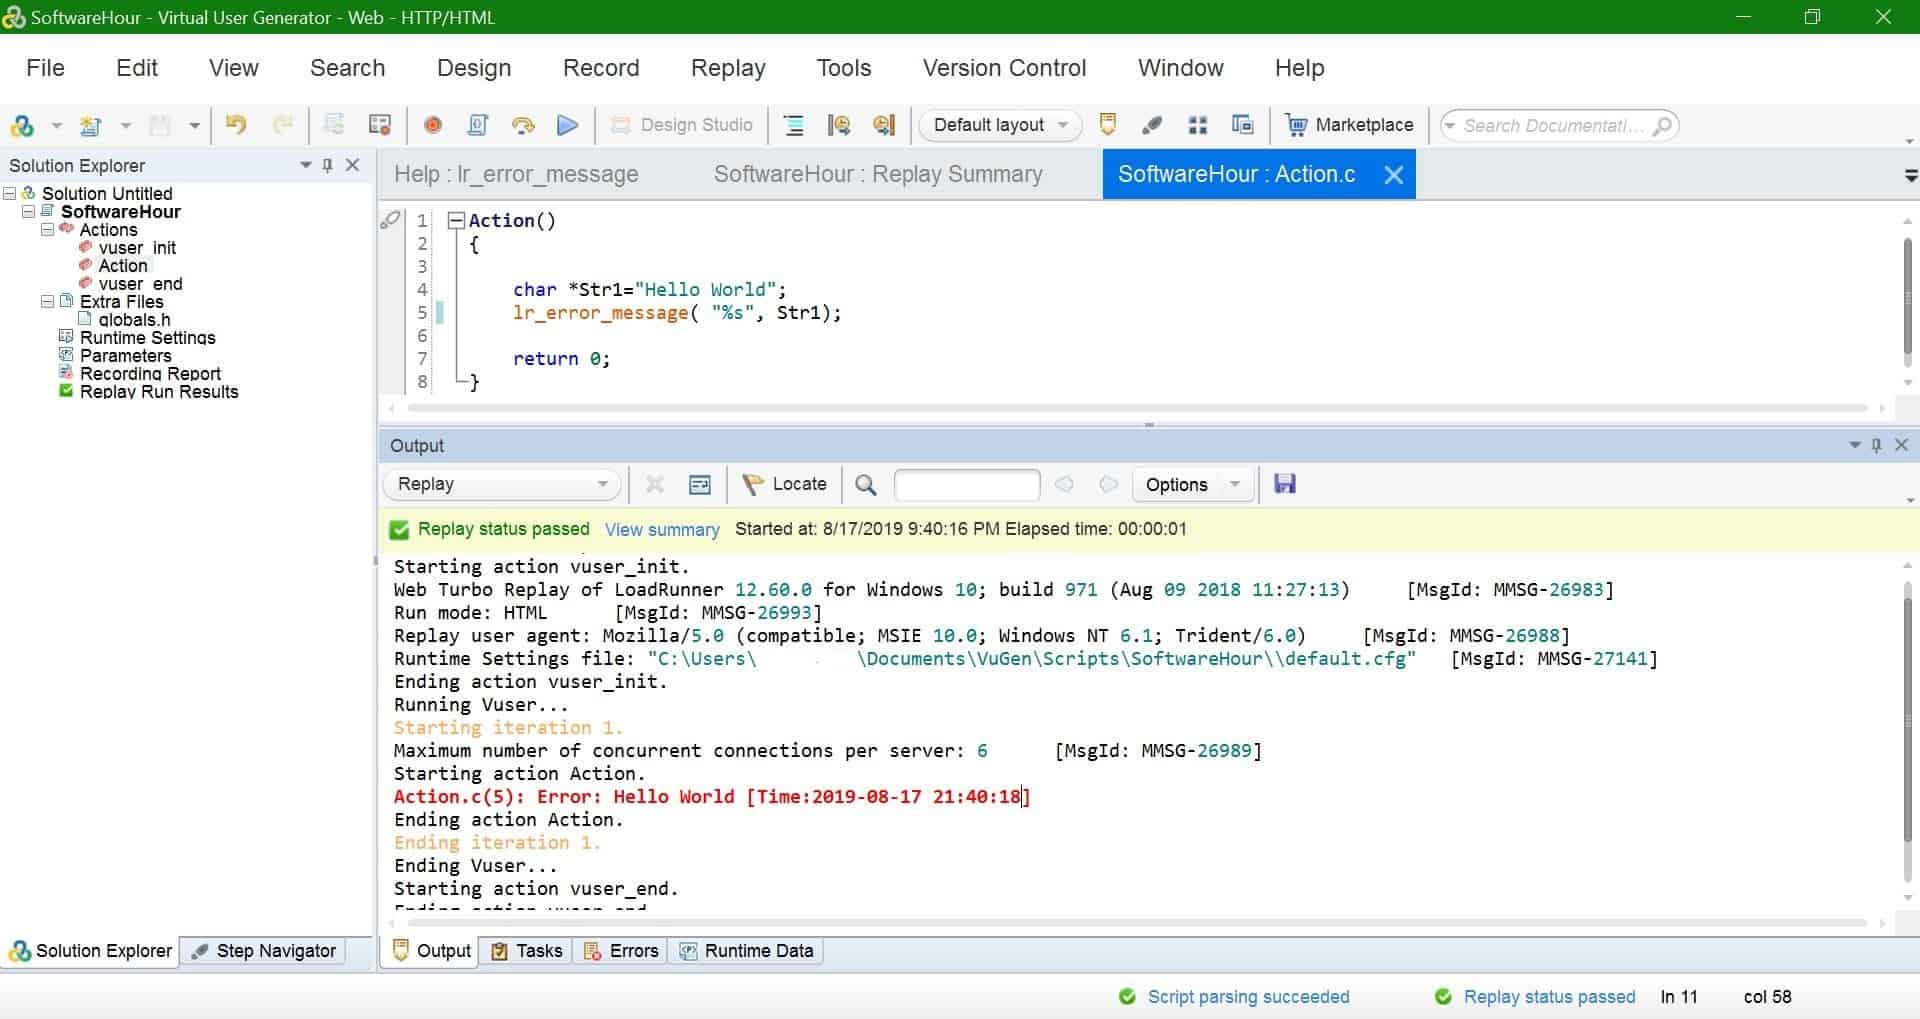Screen dimensions: 1920x1019
Task: Click the Thumbnail grid view icon
Action: (x=1198, y=125)
